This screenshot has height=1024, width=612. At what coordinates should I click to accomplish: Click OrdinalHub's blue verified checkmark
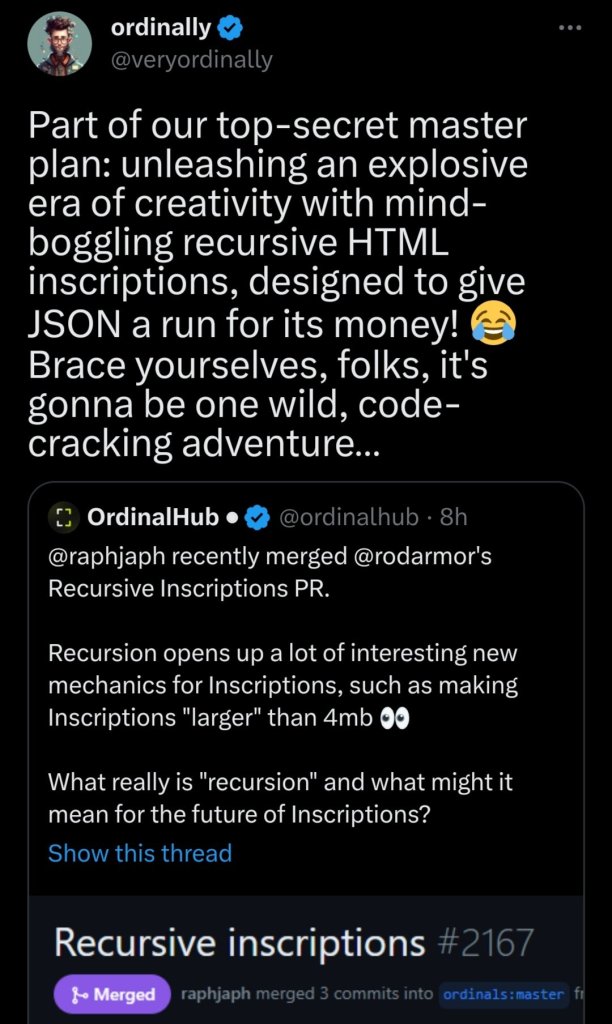point(259,518)
